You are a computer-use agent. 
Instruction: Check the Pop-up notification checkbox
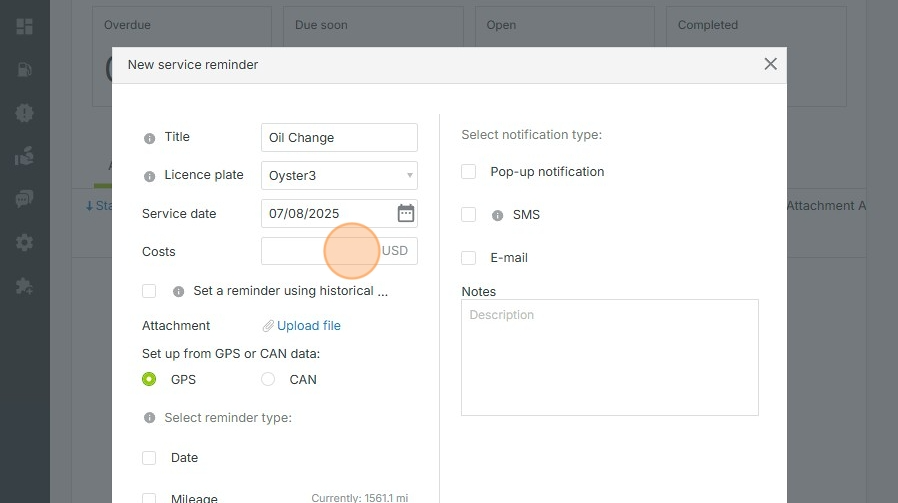(468, 171)
